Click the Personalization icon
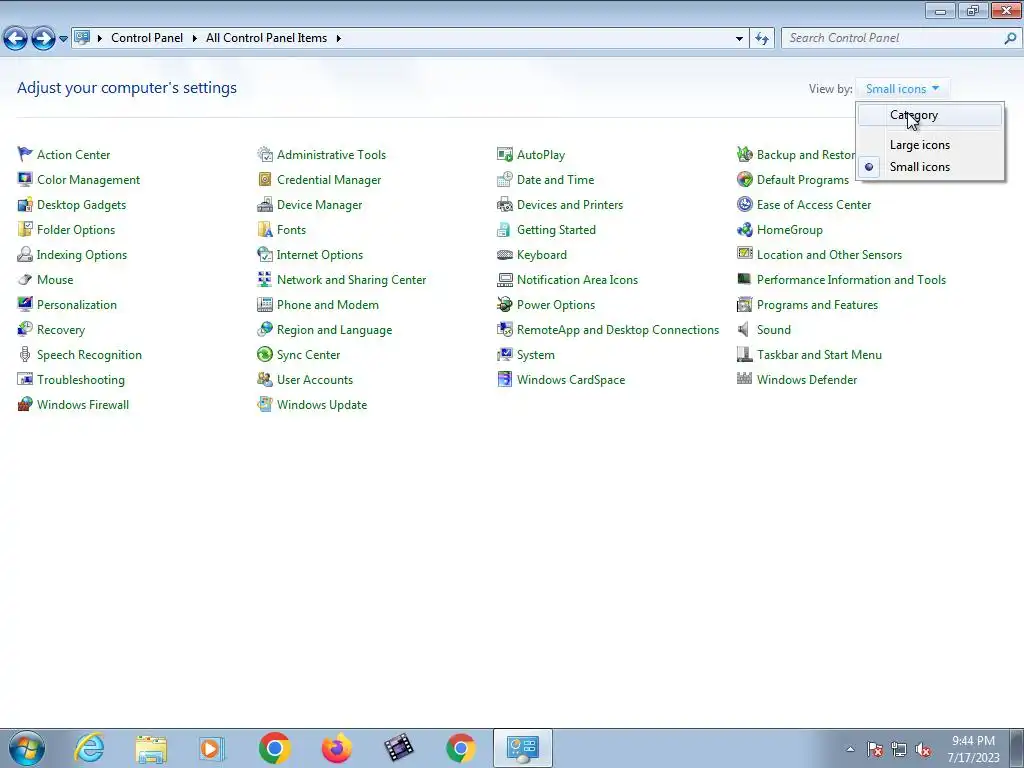The width and height of the screenshot is (1024, 768). [x=25, y=304]
